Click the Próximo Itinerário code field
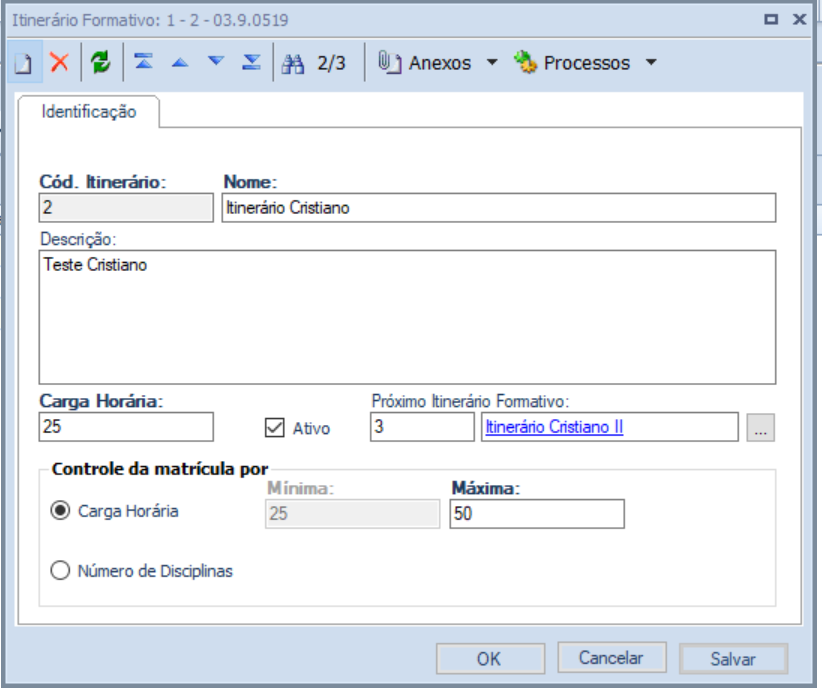 coord(422,427)
